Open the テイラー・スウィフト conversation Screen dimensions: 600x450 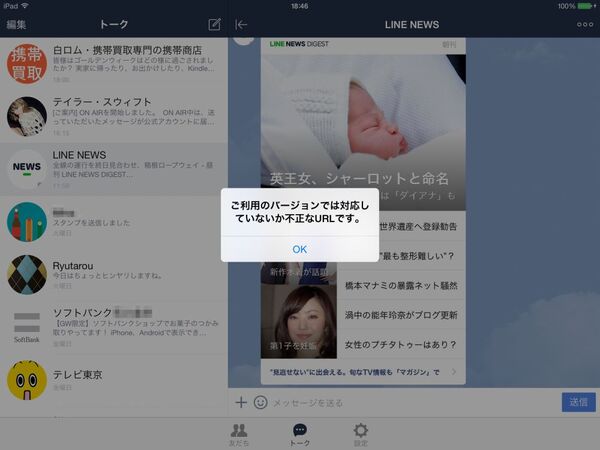(x=114, y=116)
